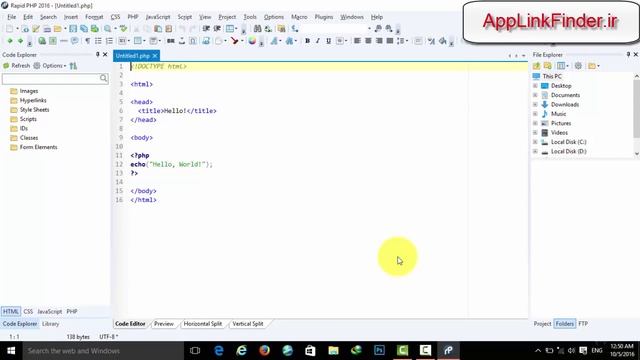This screenshot has width=640, height=360.
Task: Click the taskbar search box
Action: (x=103, y=351)
